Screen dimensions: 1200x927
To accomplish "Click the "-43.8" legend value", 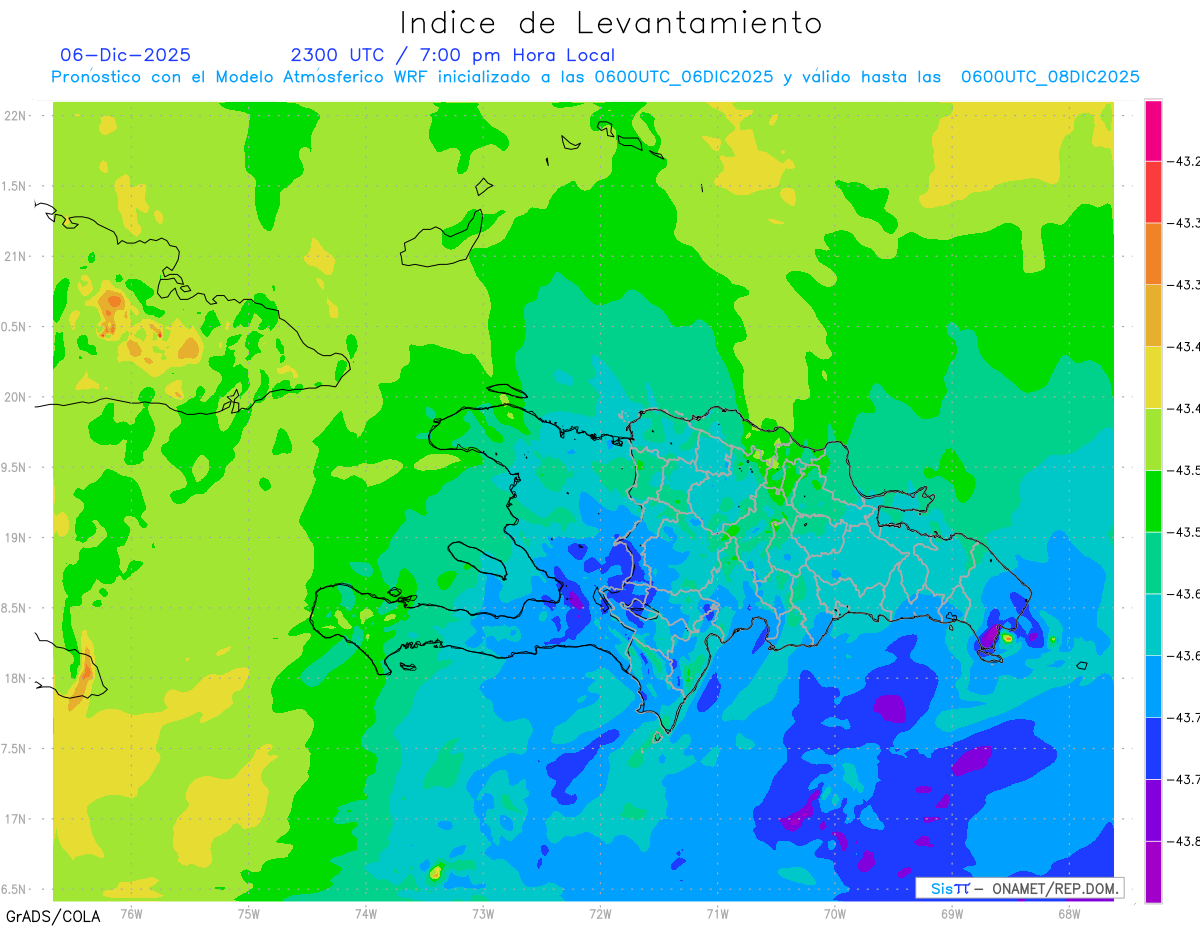I will coord(1185,842).
